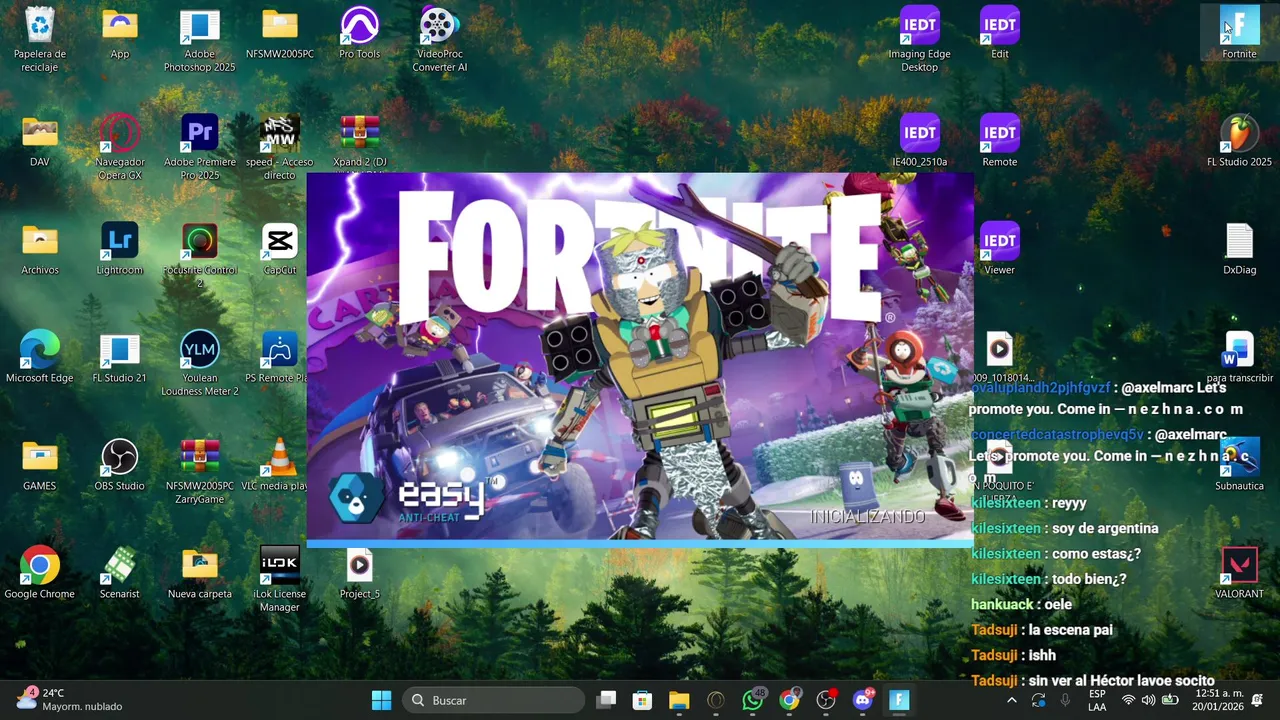
Task: Launch Microsoft Edge from desktop
Action: pyautogui.click(x=40, y=357)
